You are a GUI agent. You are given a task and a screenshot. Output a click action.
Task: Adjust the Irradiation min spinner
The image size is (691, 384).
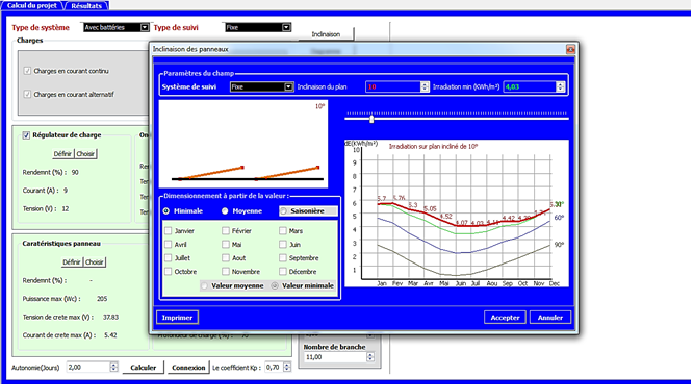pyautogui.click(x=561, y=87)
